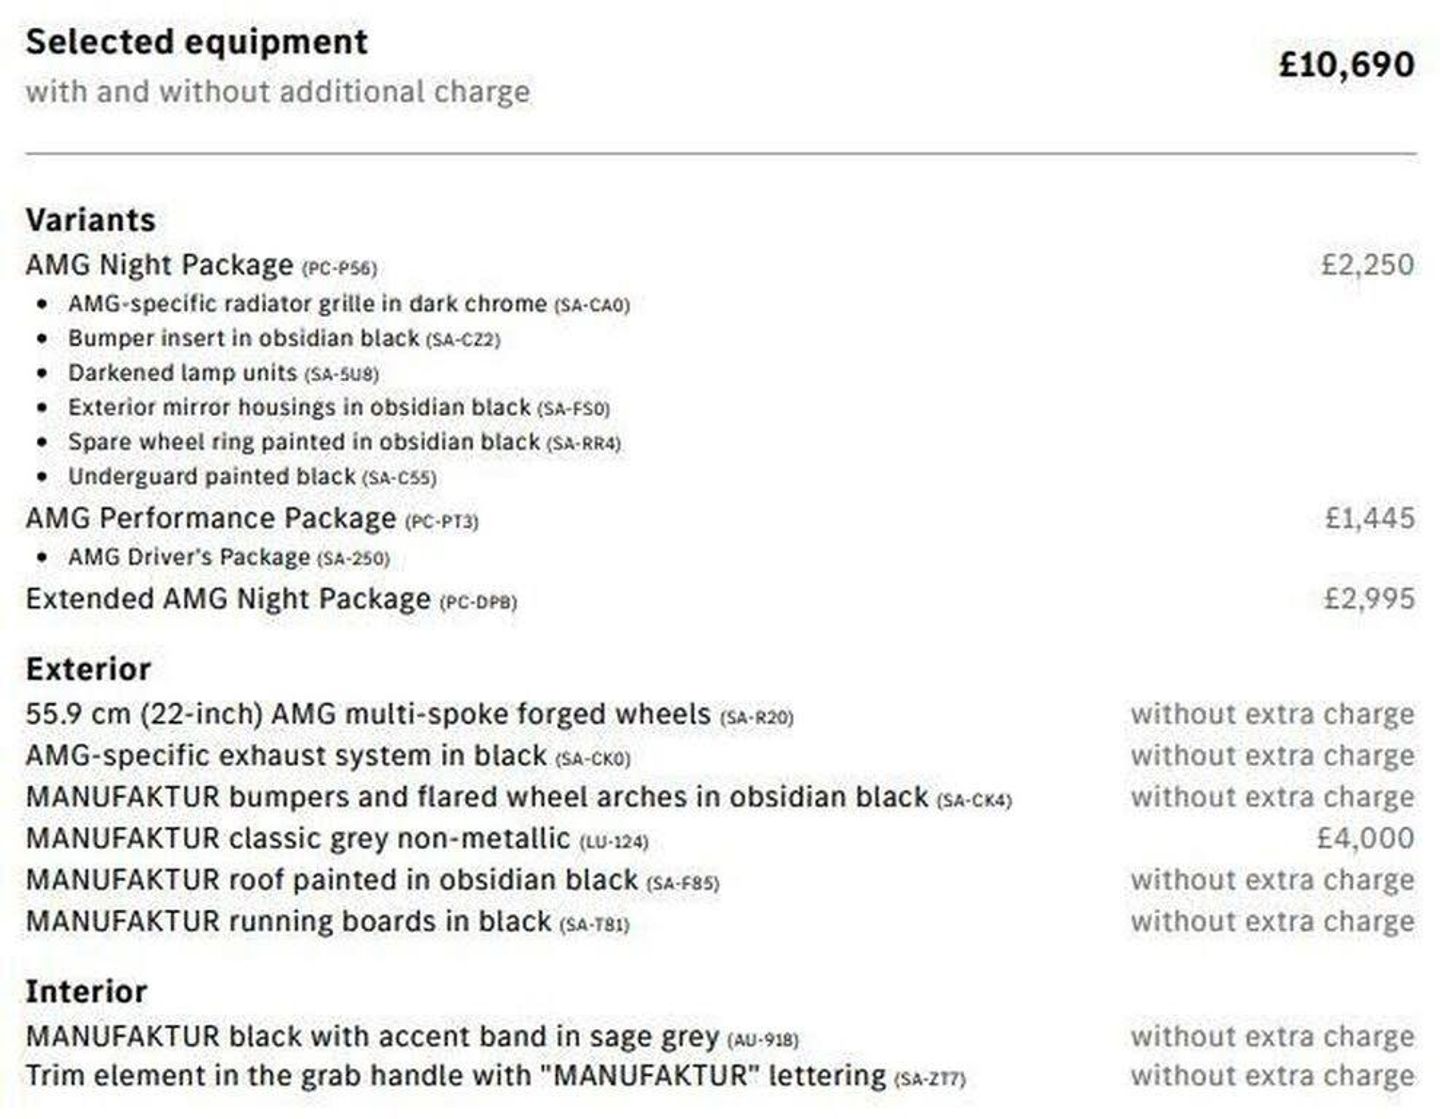Select Exterior mirror housings in obsidian black
The width and height of the screenshot is (1440, 1119).
click(299, 408)
